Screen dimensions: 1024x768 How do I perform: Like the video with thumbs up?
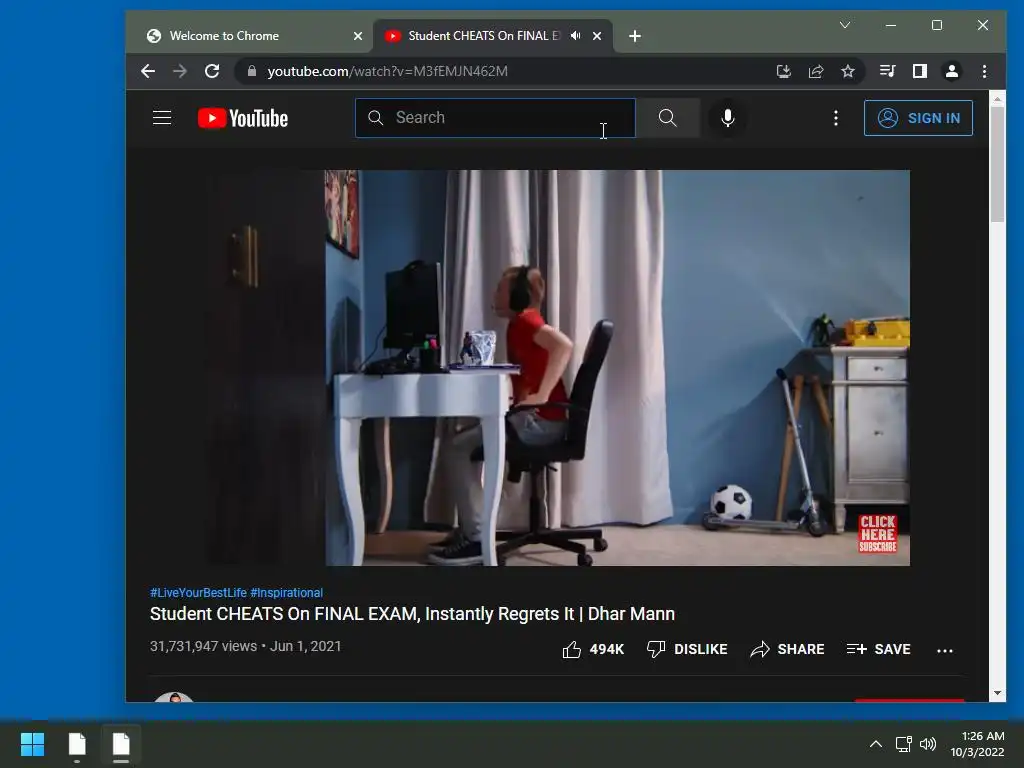coord(593,649)
